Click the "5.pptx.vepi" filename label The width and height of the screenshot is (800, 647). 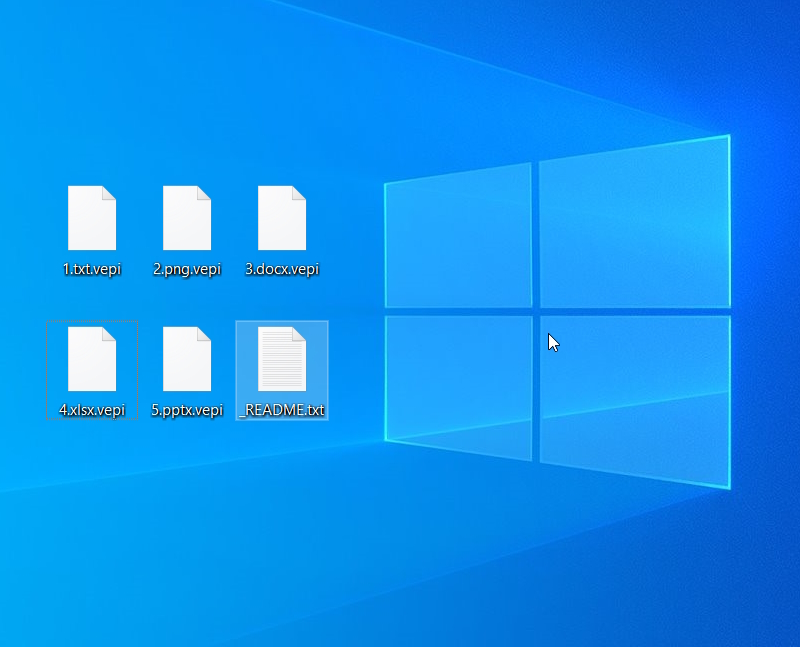[x=187, y=410]
